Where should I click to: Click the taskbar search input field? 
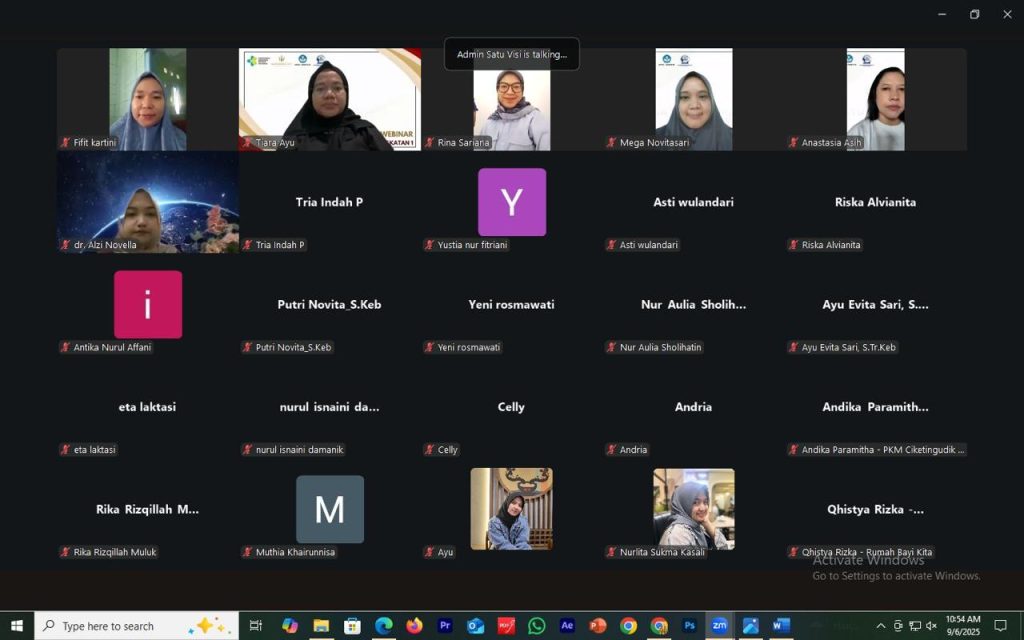point(120,626)
